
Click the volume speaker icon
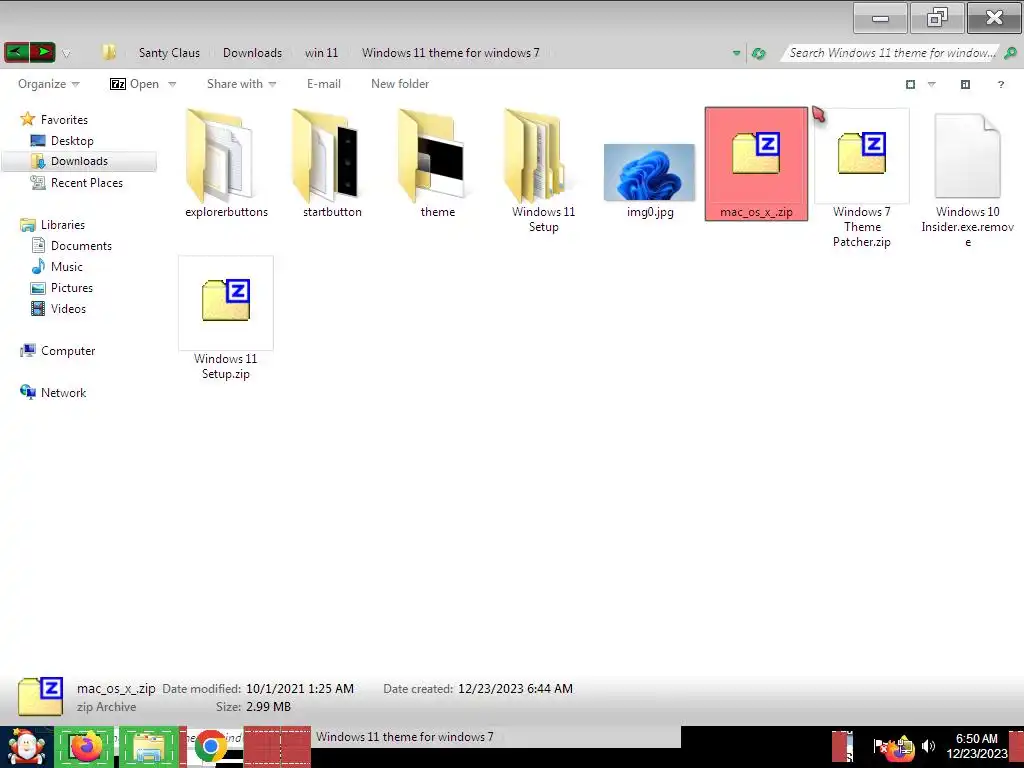click(x=928, y=746)
